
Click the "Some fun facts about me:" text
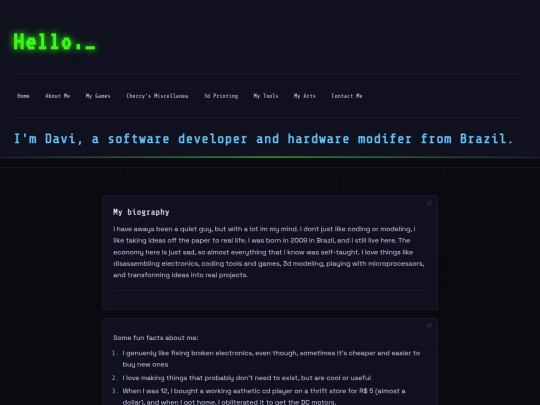156,338
